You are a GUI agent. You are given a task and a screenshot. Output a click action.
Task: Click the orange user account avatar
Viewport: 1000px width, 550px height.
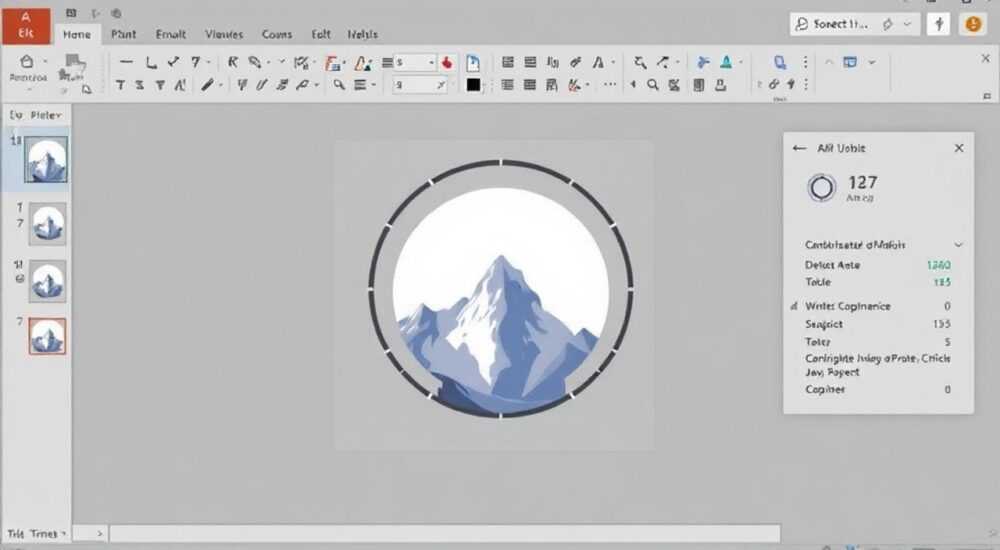click(973, 24)
